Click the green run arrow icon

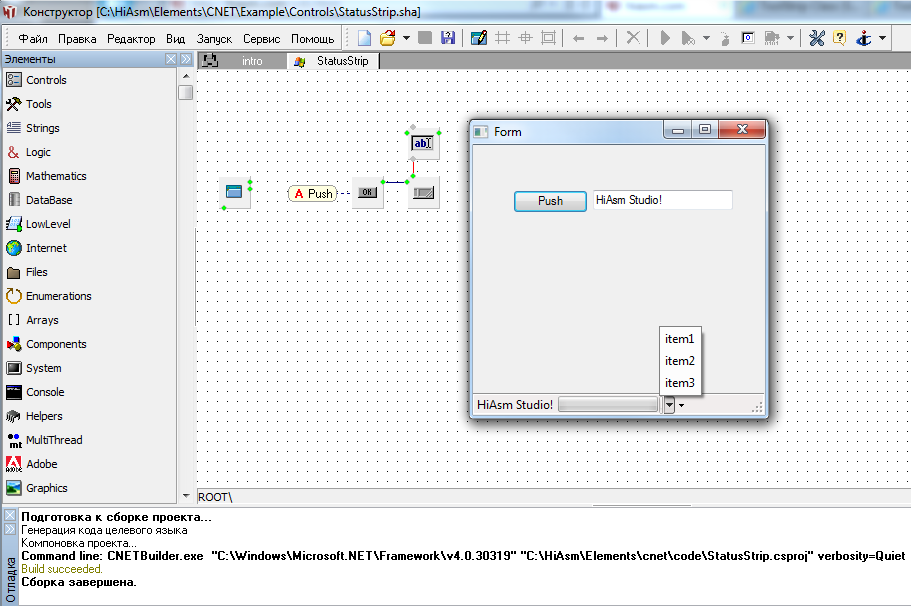pyautogui.click(x=664, y=38)
